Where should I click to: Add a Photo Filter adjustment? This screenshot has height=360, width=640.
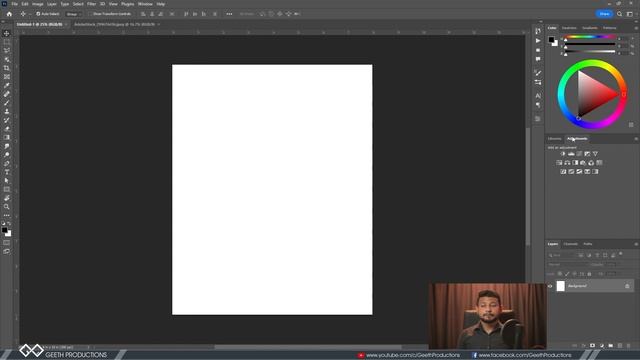(583, 163)
